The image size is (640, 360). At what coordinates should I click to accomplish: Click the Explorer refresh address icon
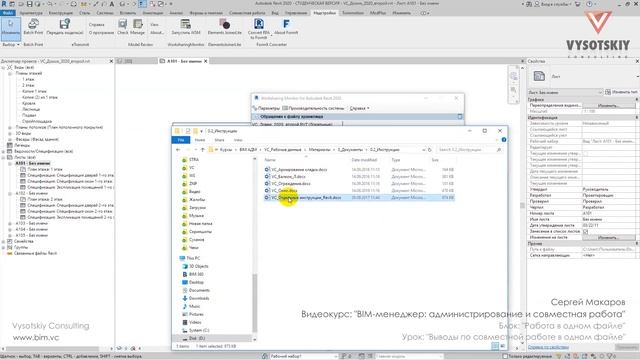tap(430, 150)
